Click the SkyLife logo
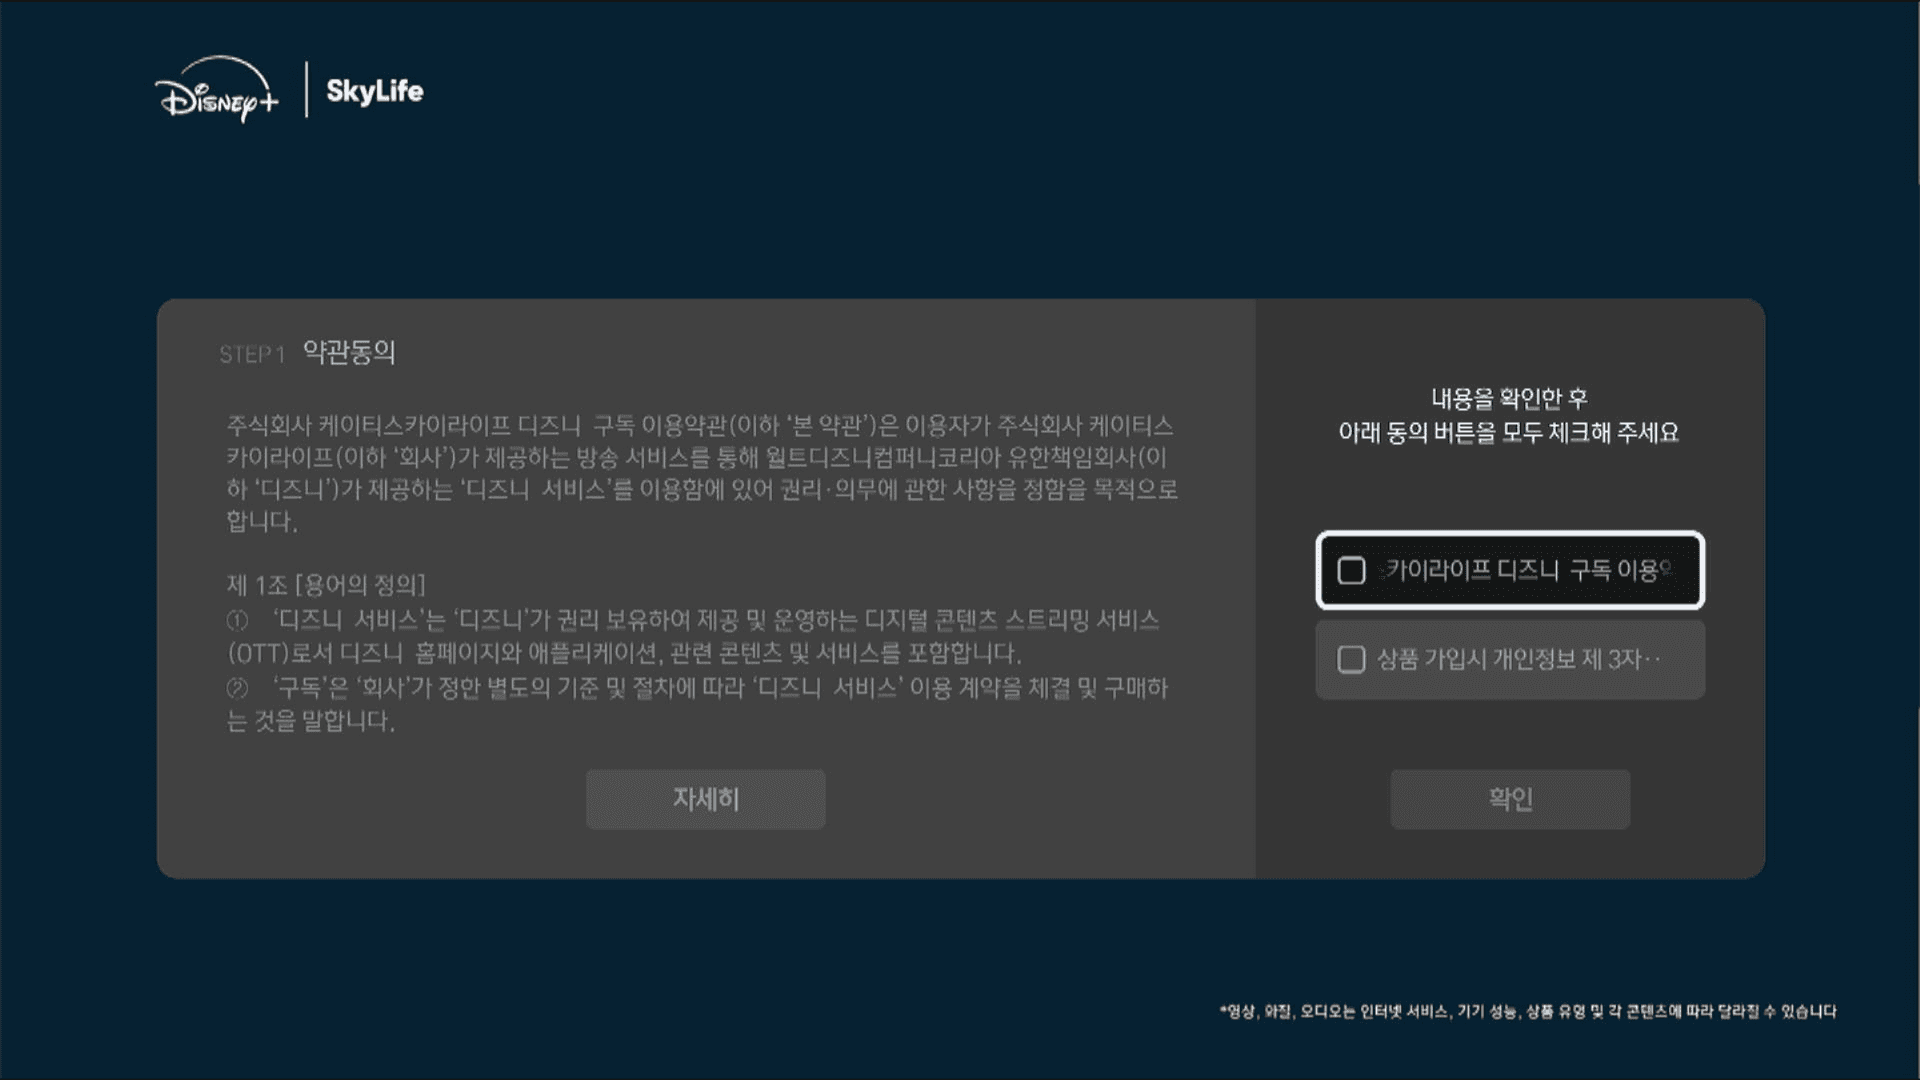Viewport: 1920px width, 1080px height. pyautogui.click(x=374, y=92)
